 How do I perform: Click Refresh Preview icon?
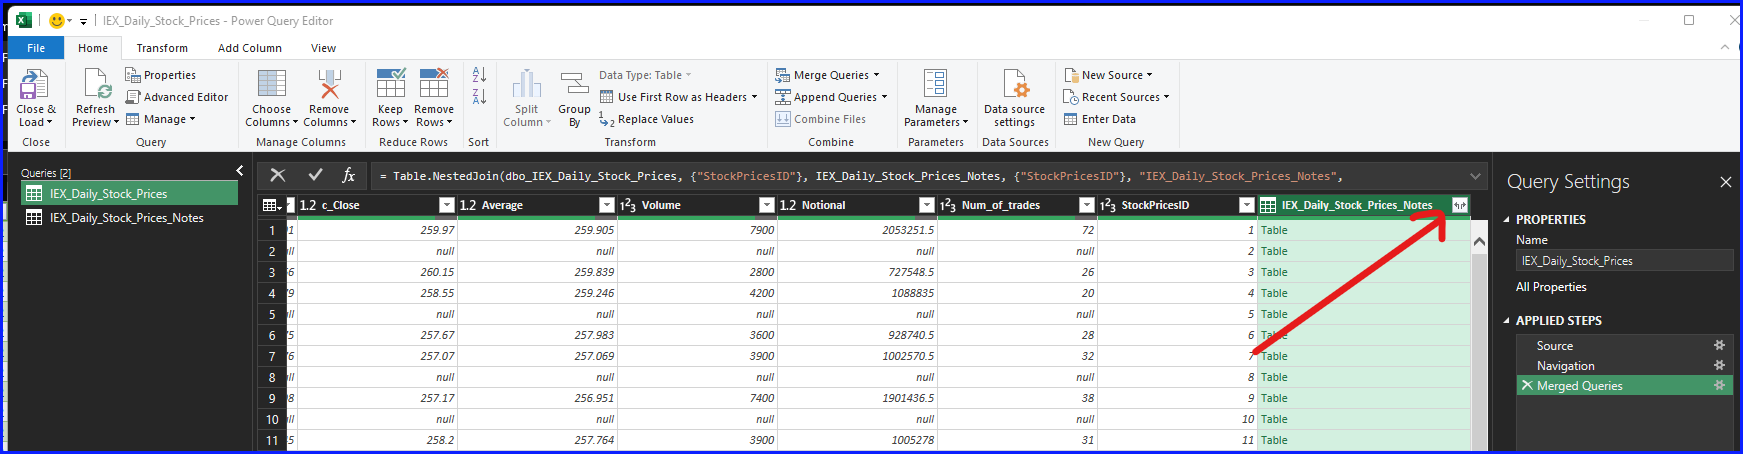[96, 84]
